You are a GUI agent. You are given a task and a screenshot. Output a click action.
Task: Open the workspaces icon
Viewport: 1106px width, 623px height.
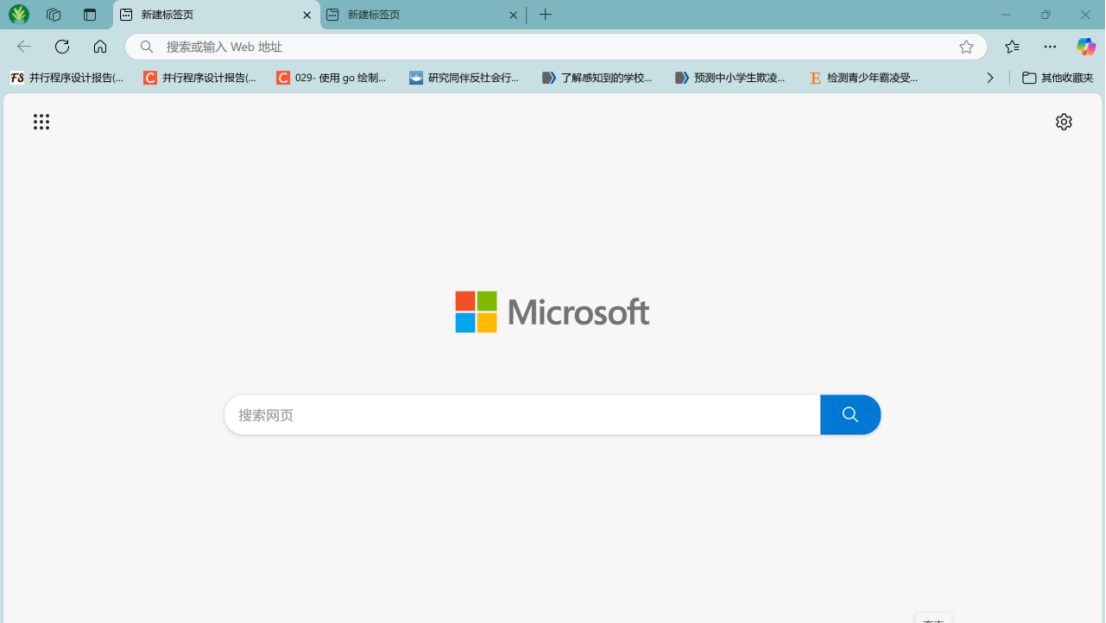click(54, 14)
